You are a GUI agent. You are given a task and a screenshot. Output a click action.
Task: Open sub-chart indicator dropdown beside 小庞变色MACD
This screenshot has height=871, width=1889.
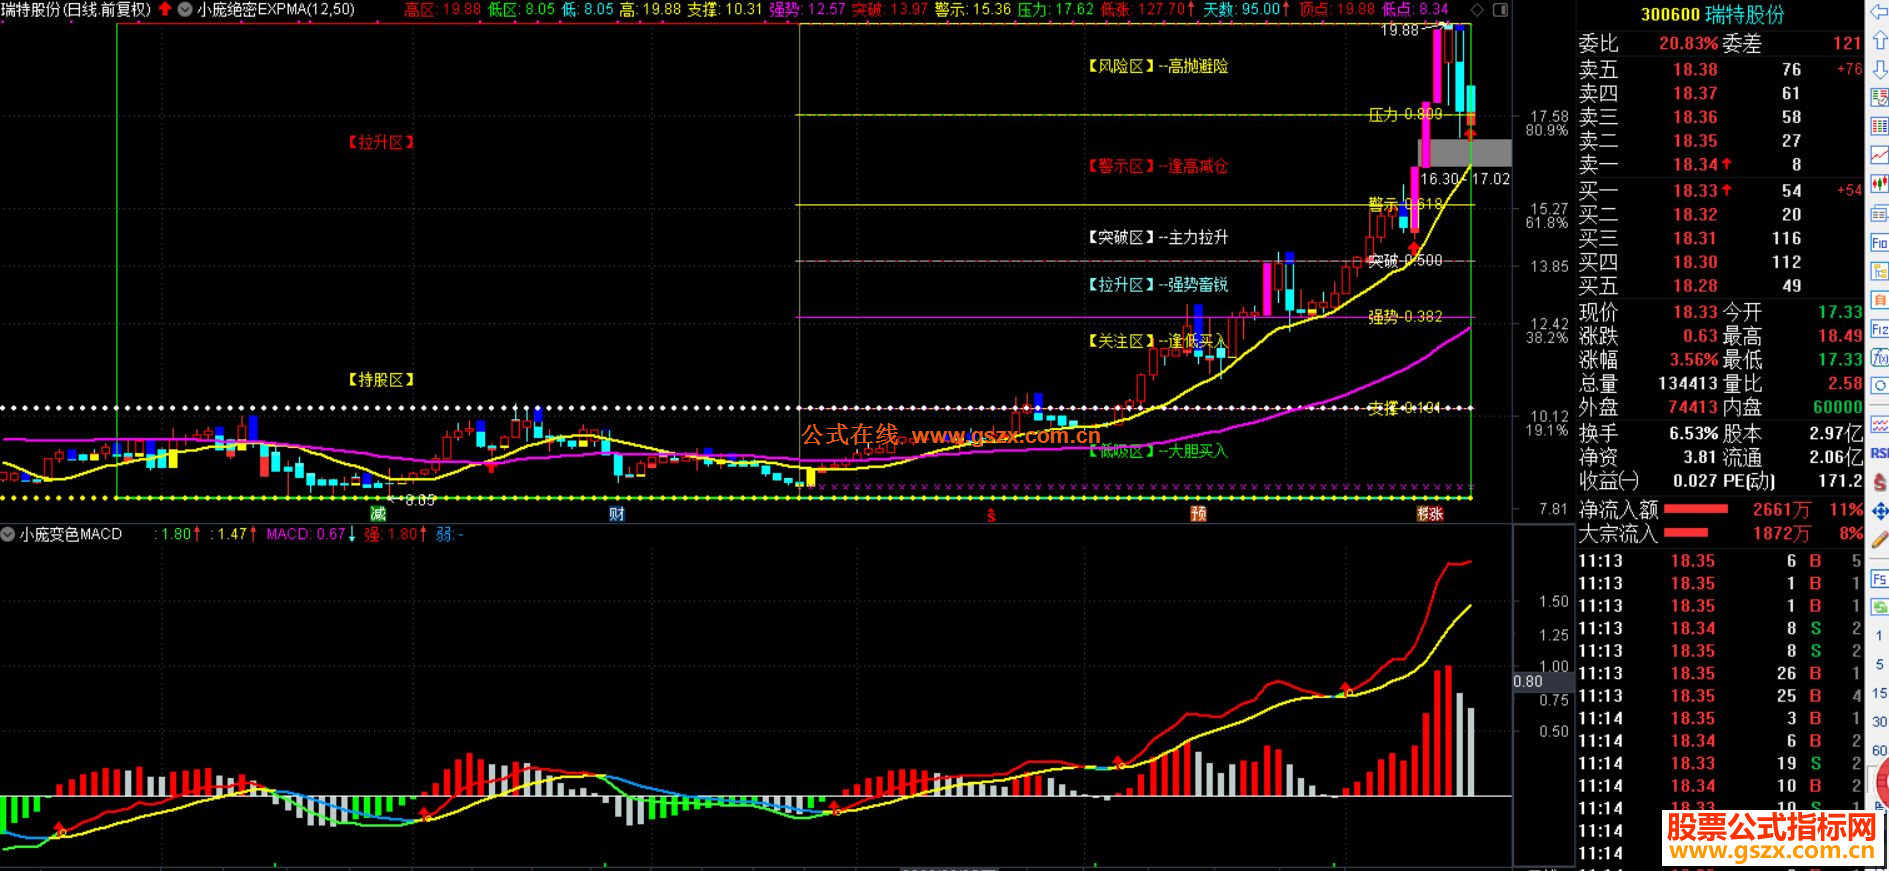point(8,535)
